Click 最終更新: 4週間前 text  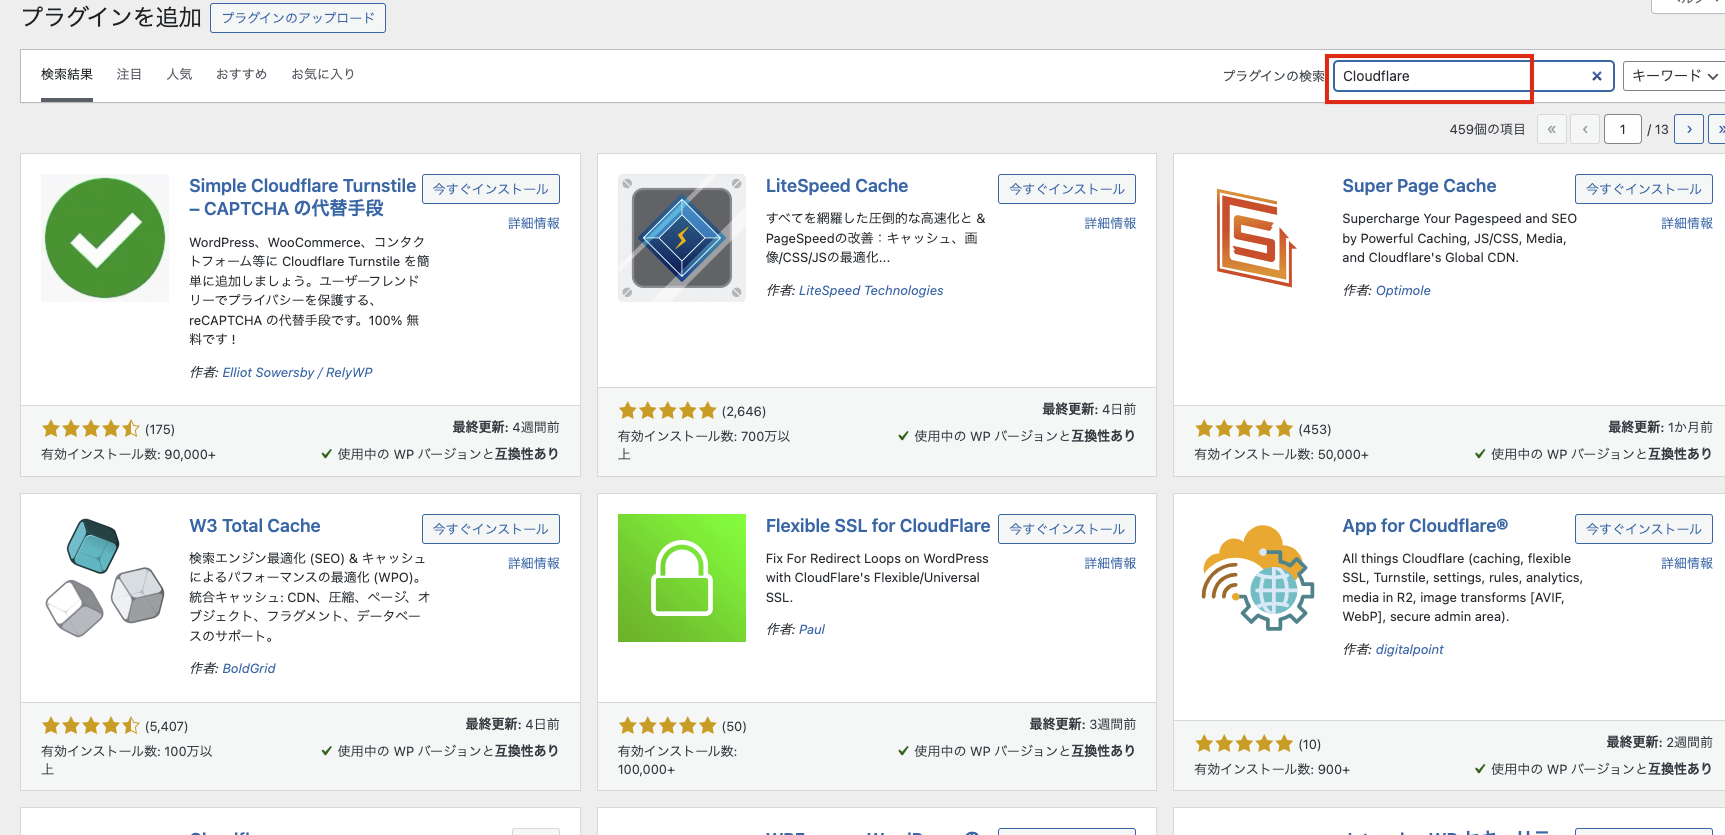coord(506,428)
